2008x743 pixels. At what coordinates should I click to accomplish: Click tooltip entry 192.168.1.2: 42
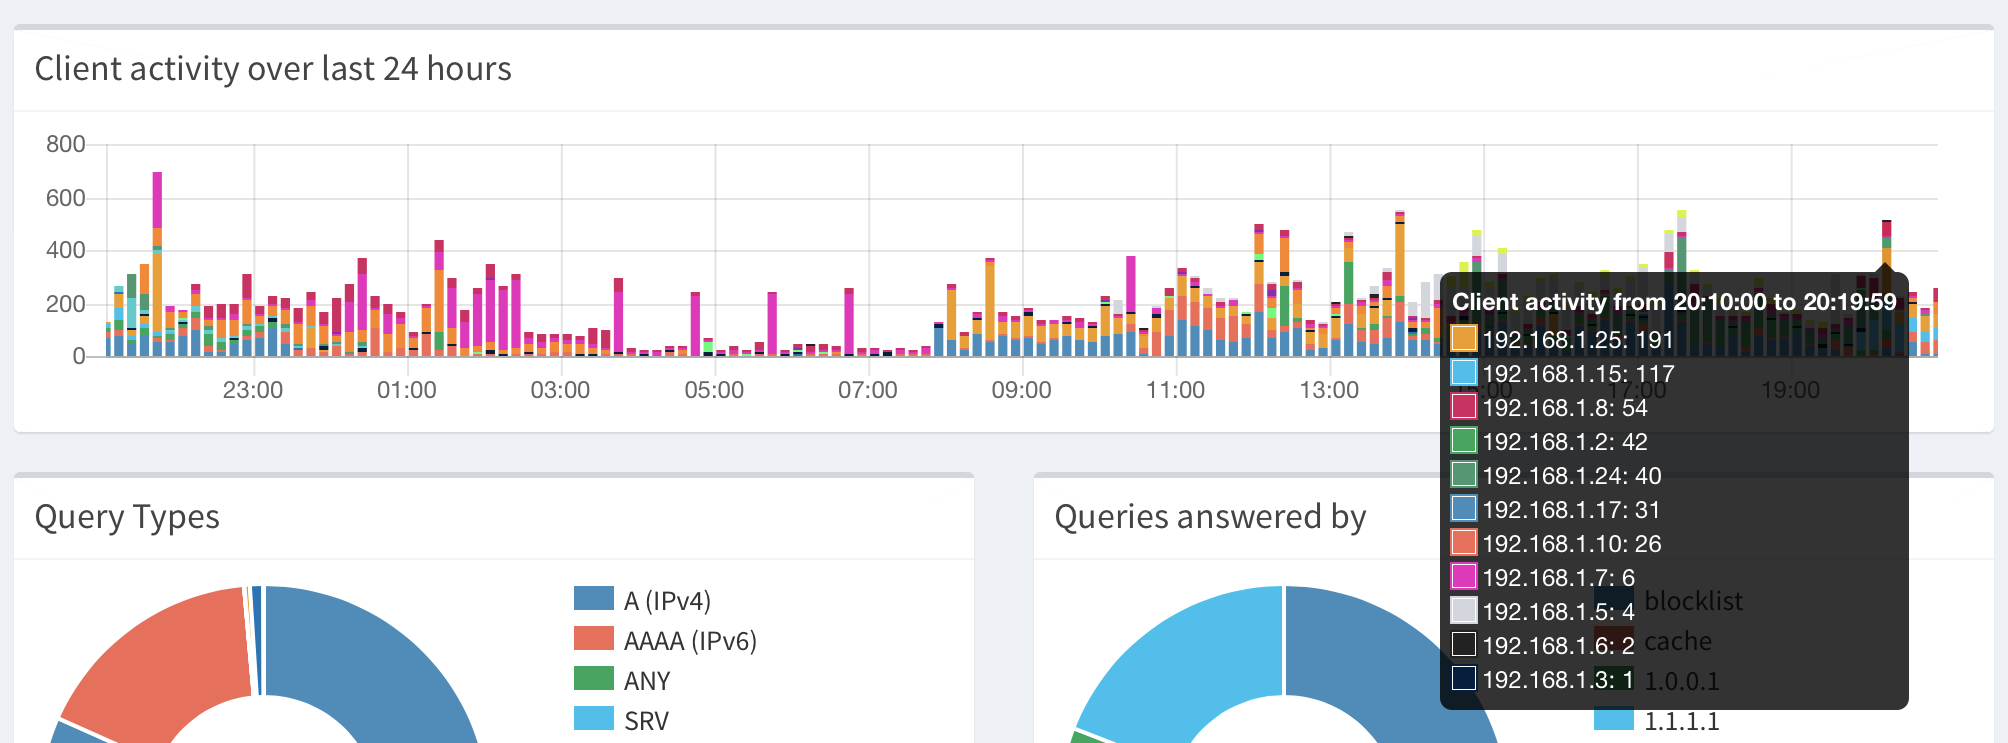click(1565, 442)
